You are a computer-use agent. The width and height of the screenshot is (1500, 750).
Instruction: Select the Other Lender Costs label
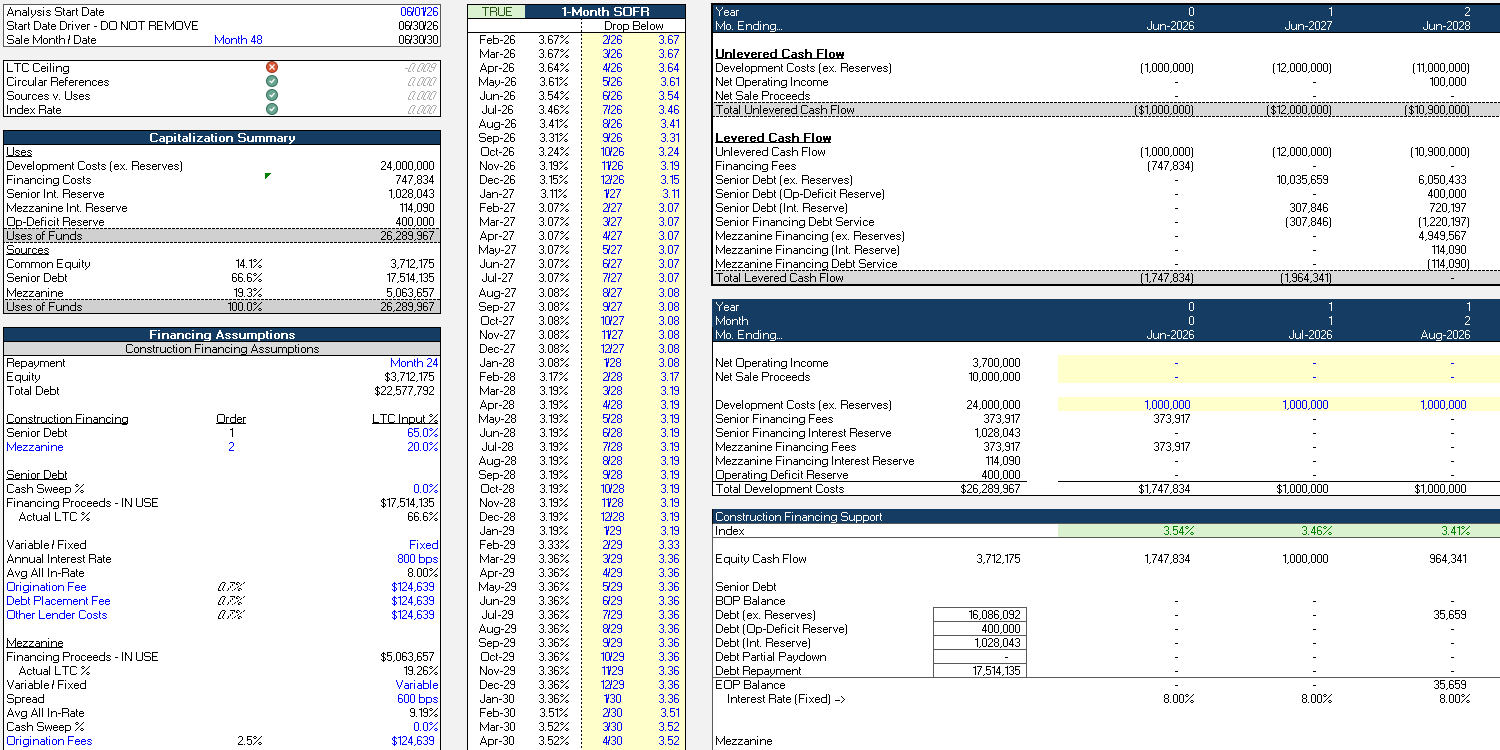[56, 615]
